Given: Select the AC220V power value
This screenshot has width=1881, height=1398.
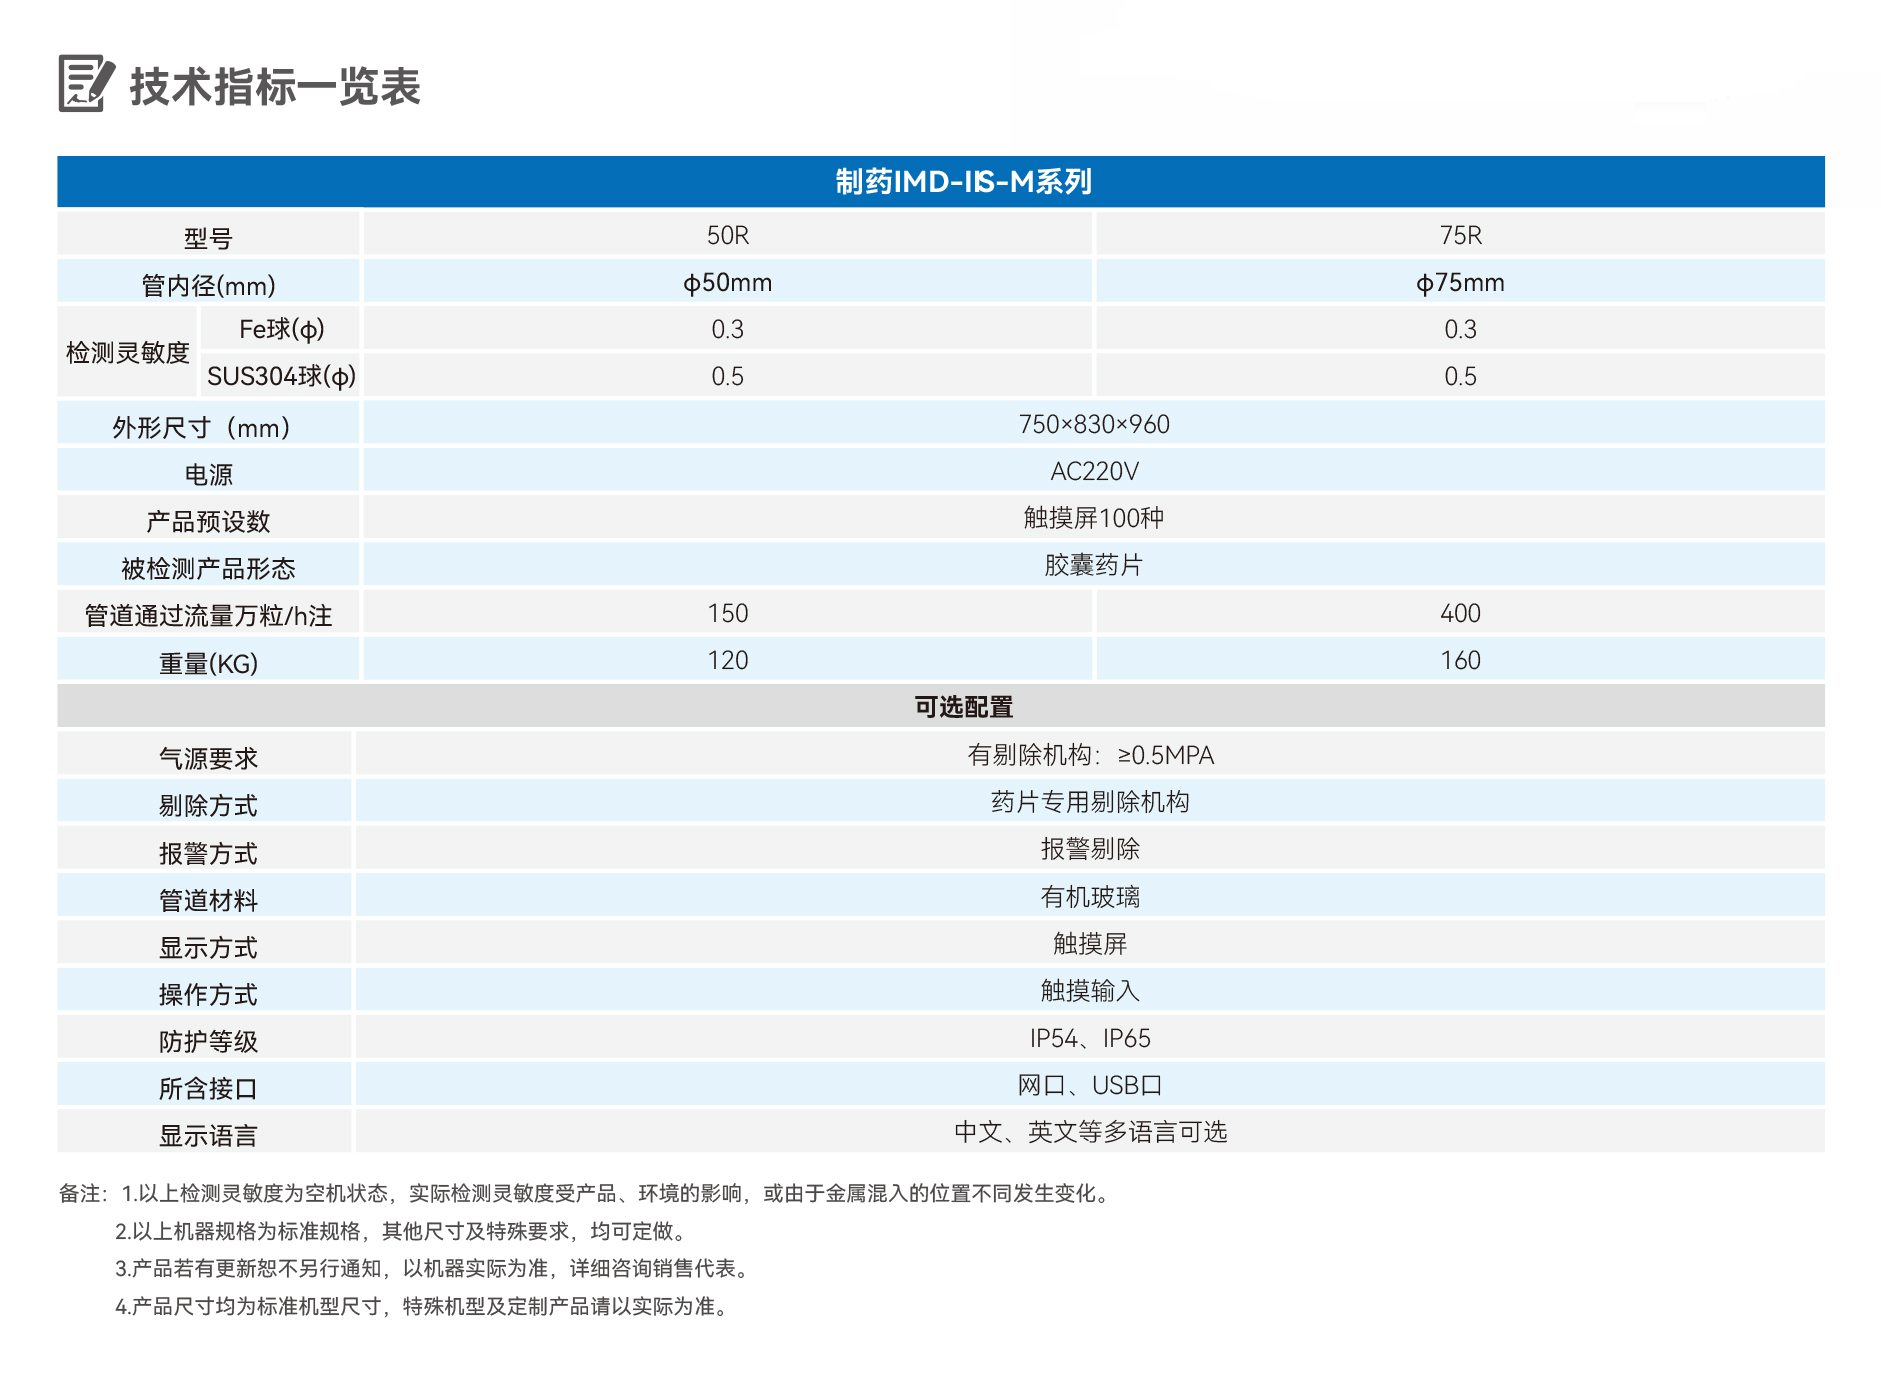Looking at the screenshot, I should click(x=1096, y=470).
